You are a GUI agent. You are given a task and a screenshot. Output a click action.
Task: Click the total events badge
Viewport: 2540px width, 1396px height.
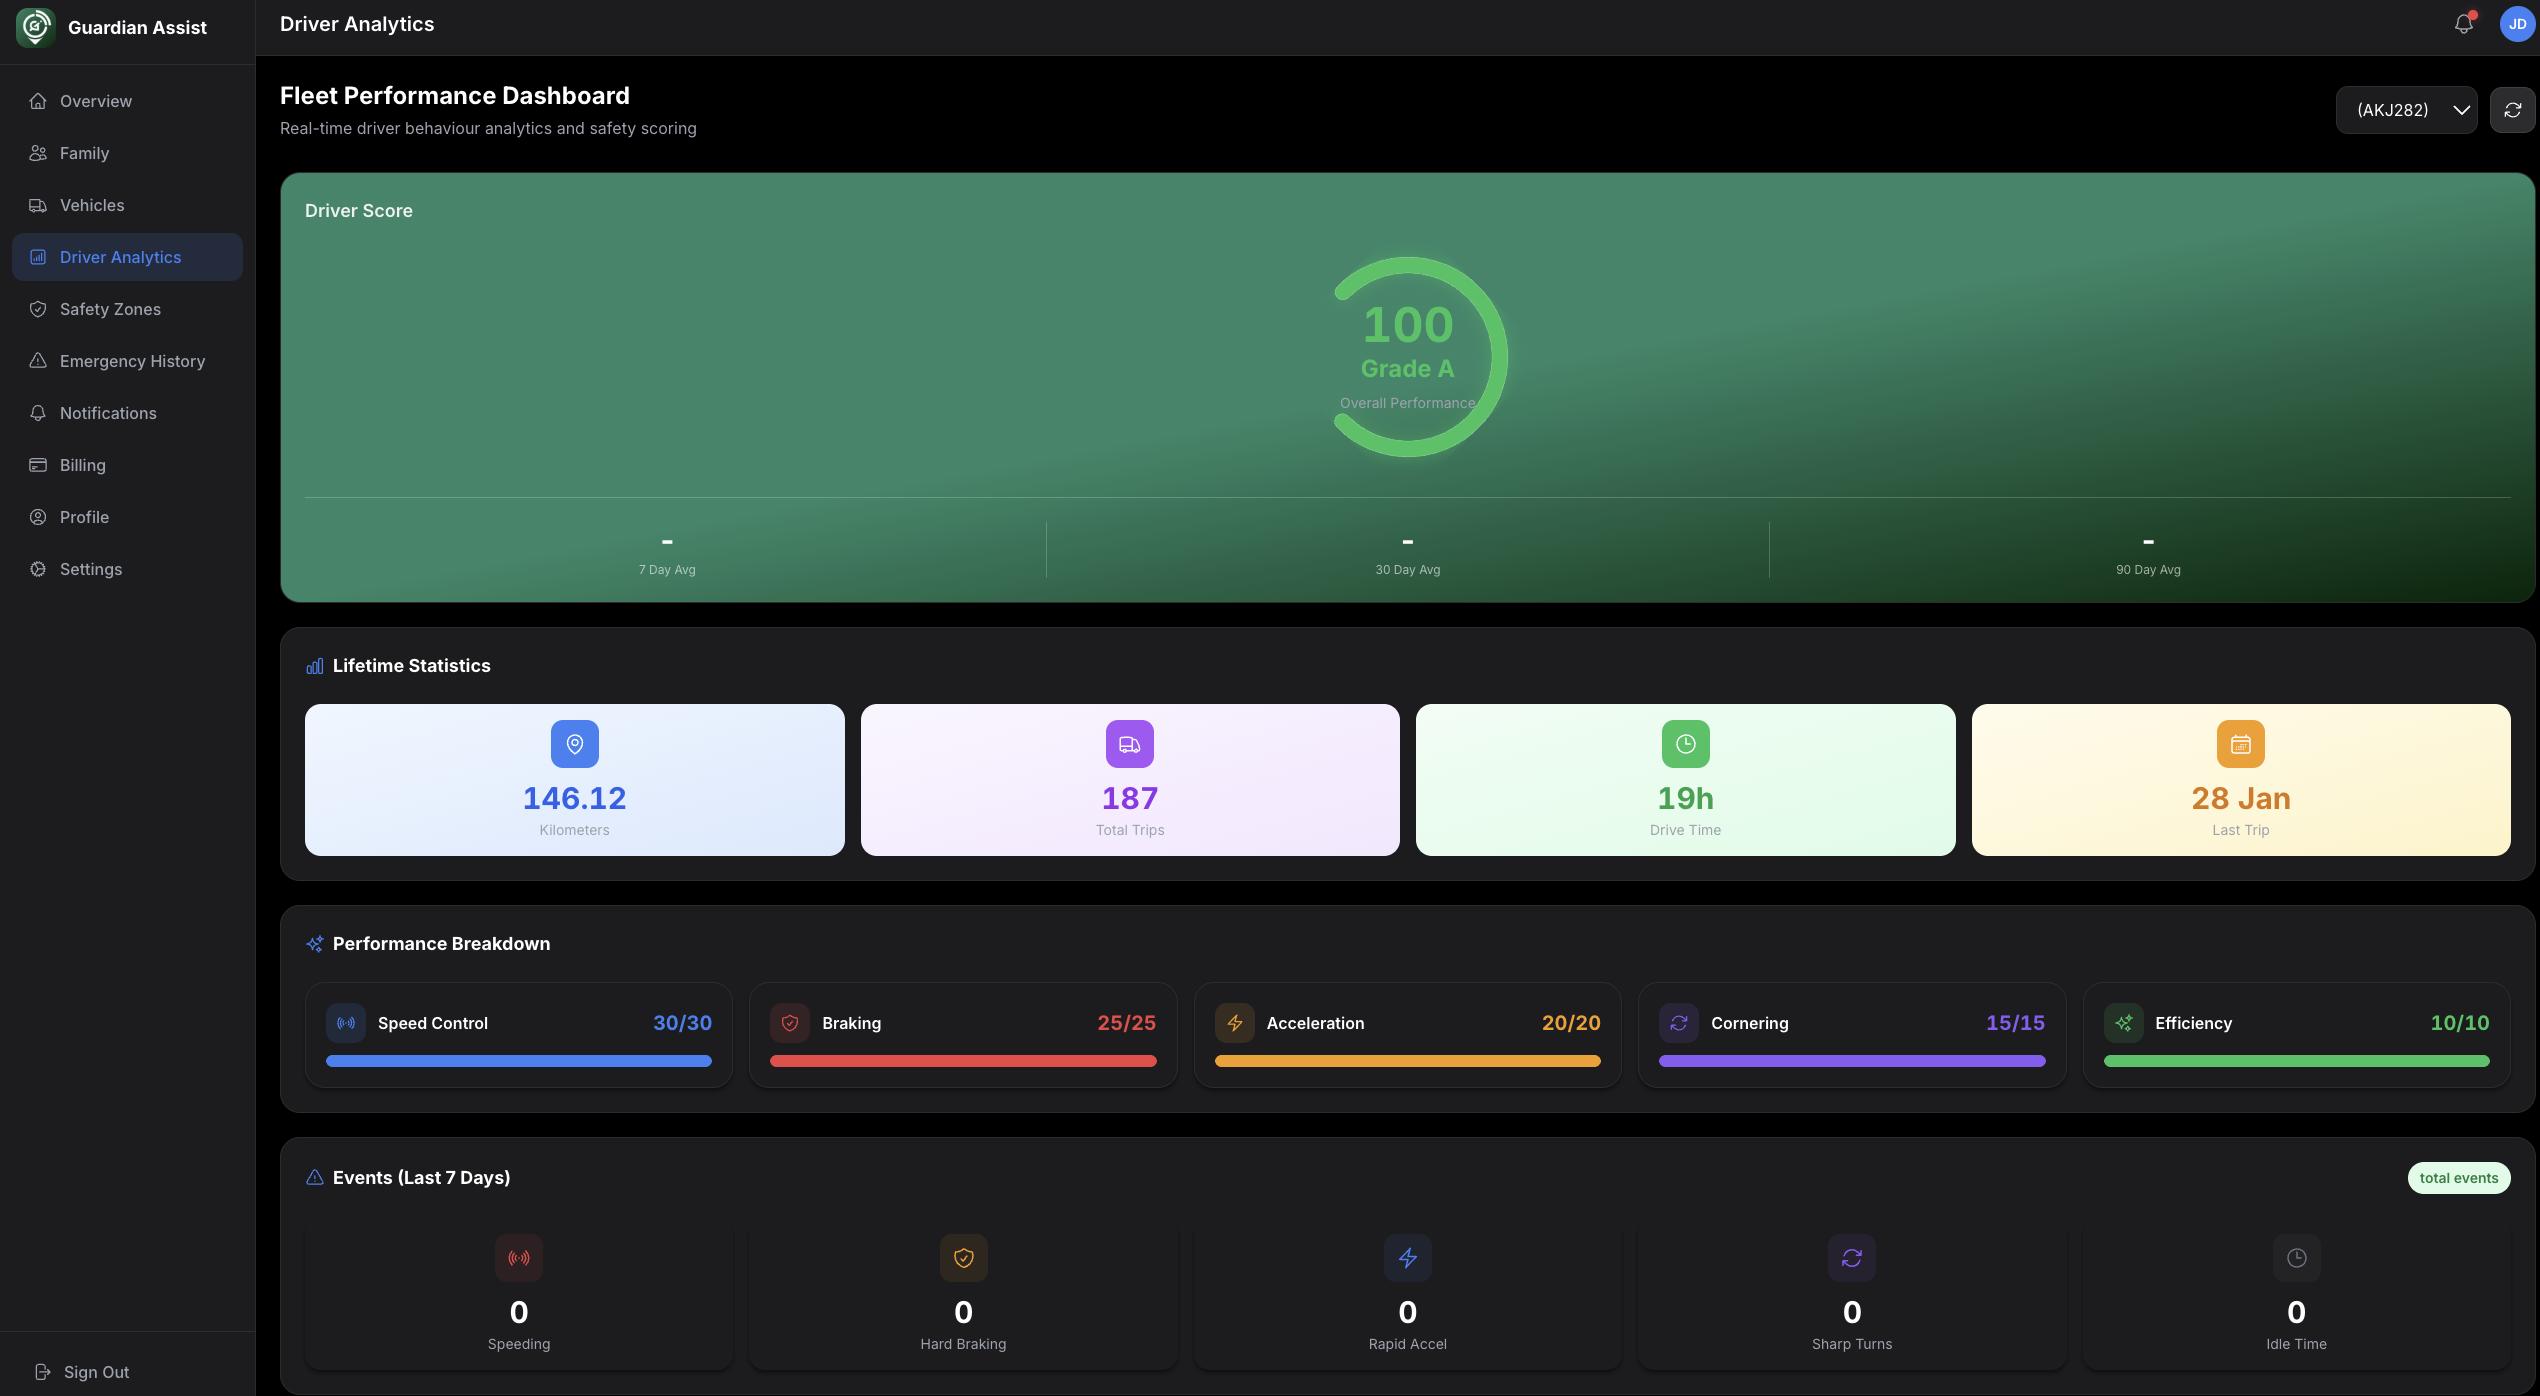coord(2459,1178)
